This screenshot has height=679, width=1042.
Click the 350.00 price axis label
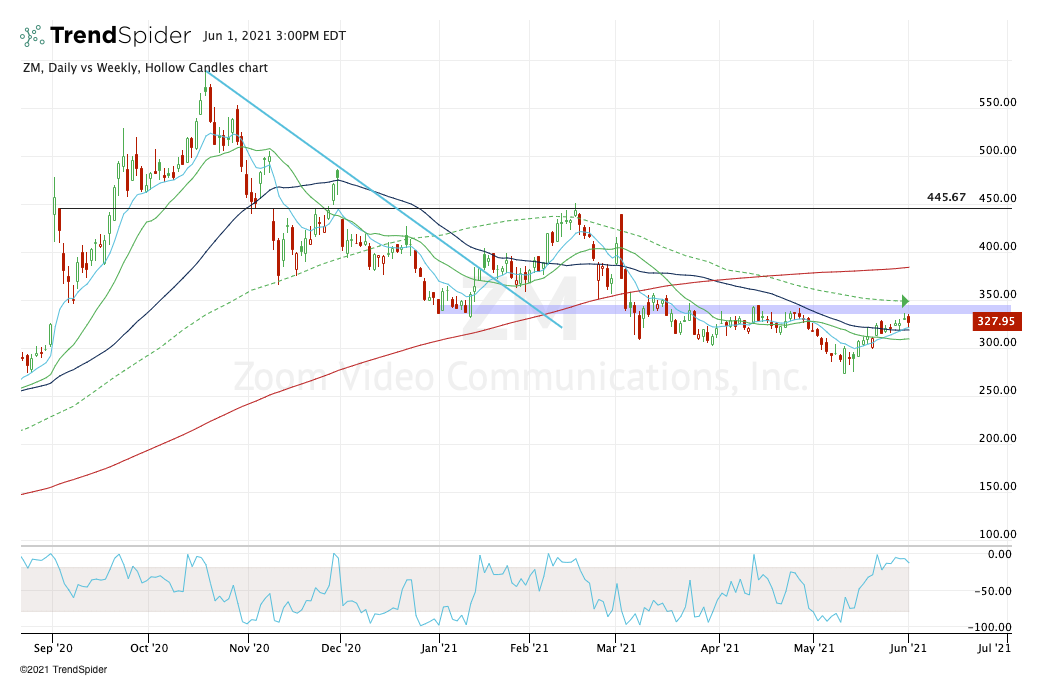[x=997, y=294]
